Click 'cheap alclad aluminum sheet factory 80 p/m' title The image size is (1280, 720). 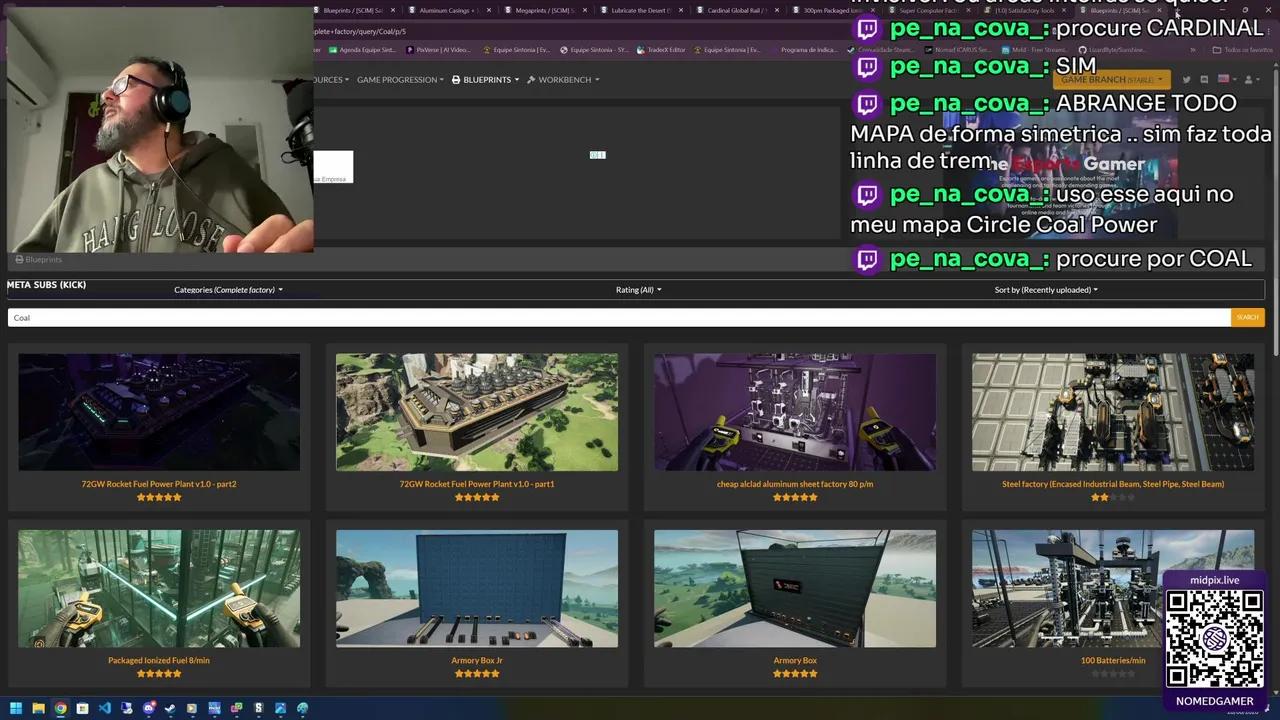(x=795, y=484)
